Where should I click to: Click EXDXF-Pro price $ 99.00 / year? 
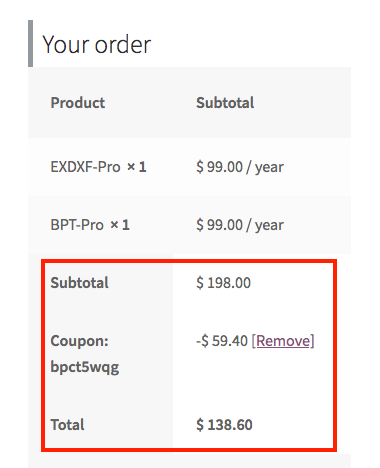tap(240, 167)
